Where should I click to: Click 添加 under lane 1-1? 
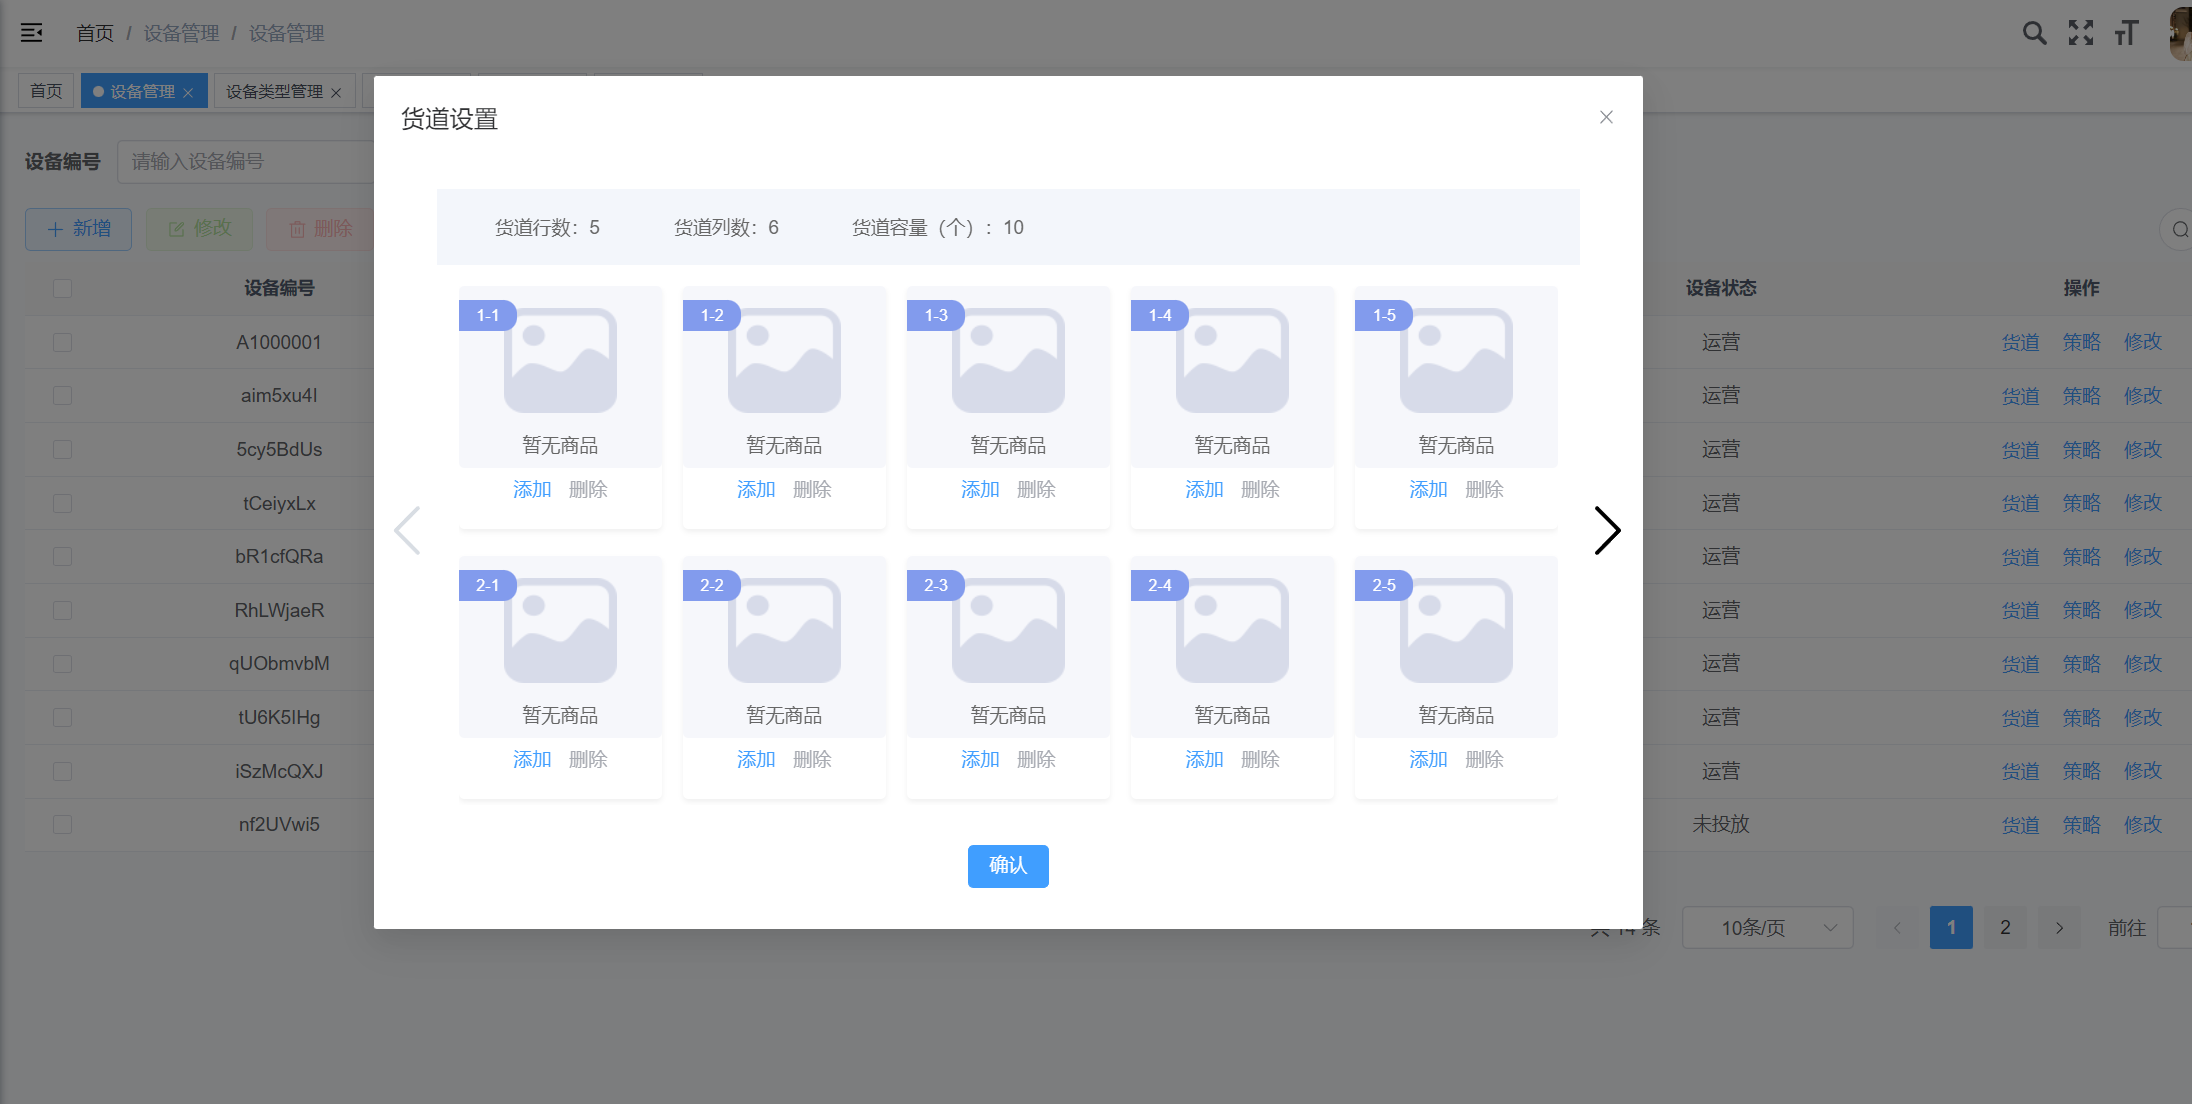point(532,490)
